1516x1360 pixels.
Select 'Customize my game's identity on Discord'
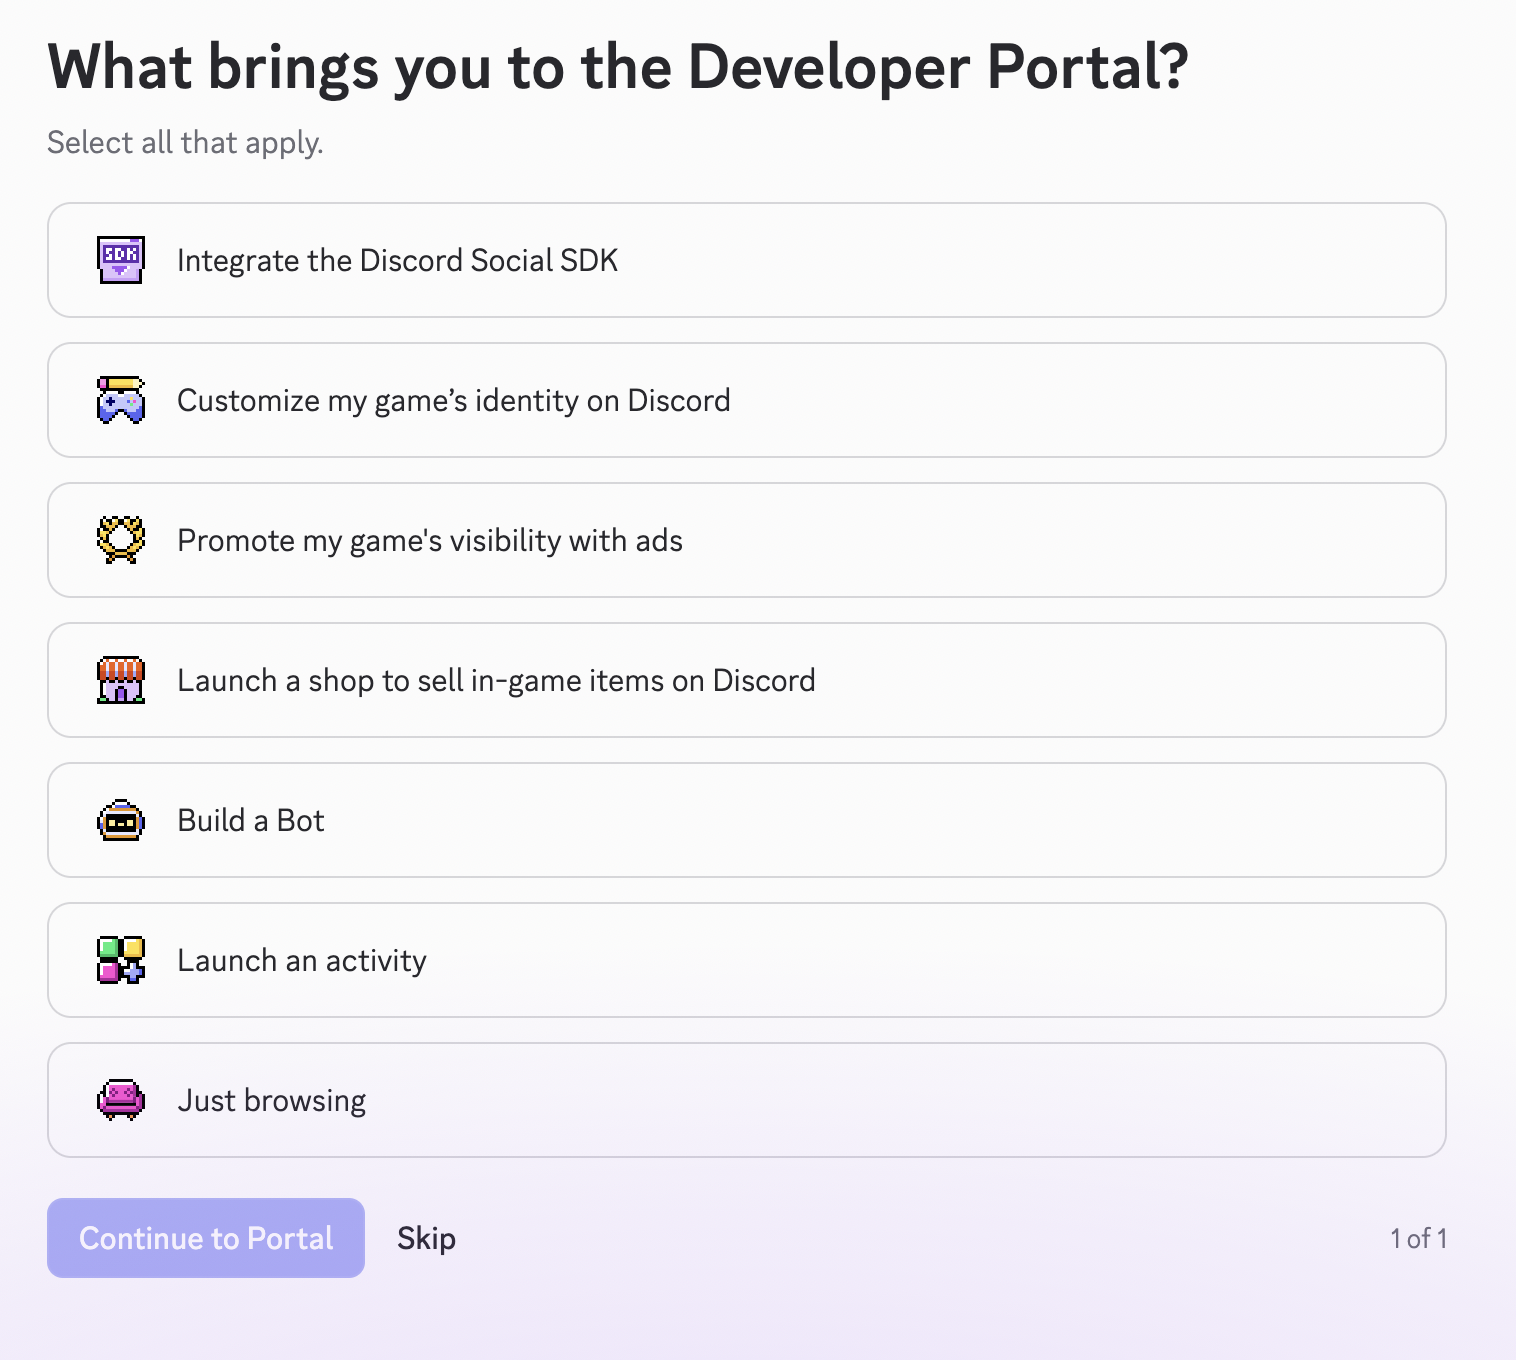point(746,400)
